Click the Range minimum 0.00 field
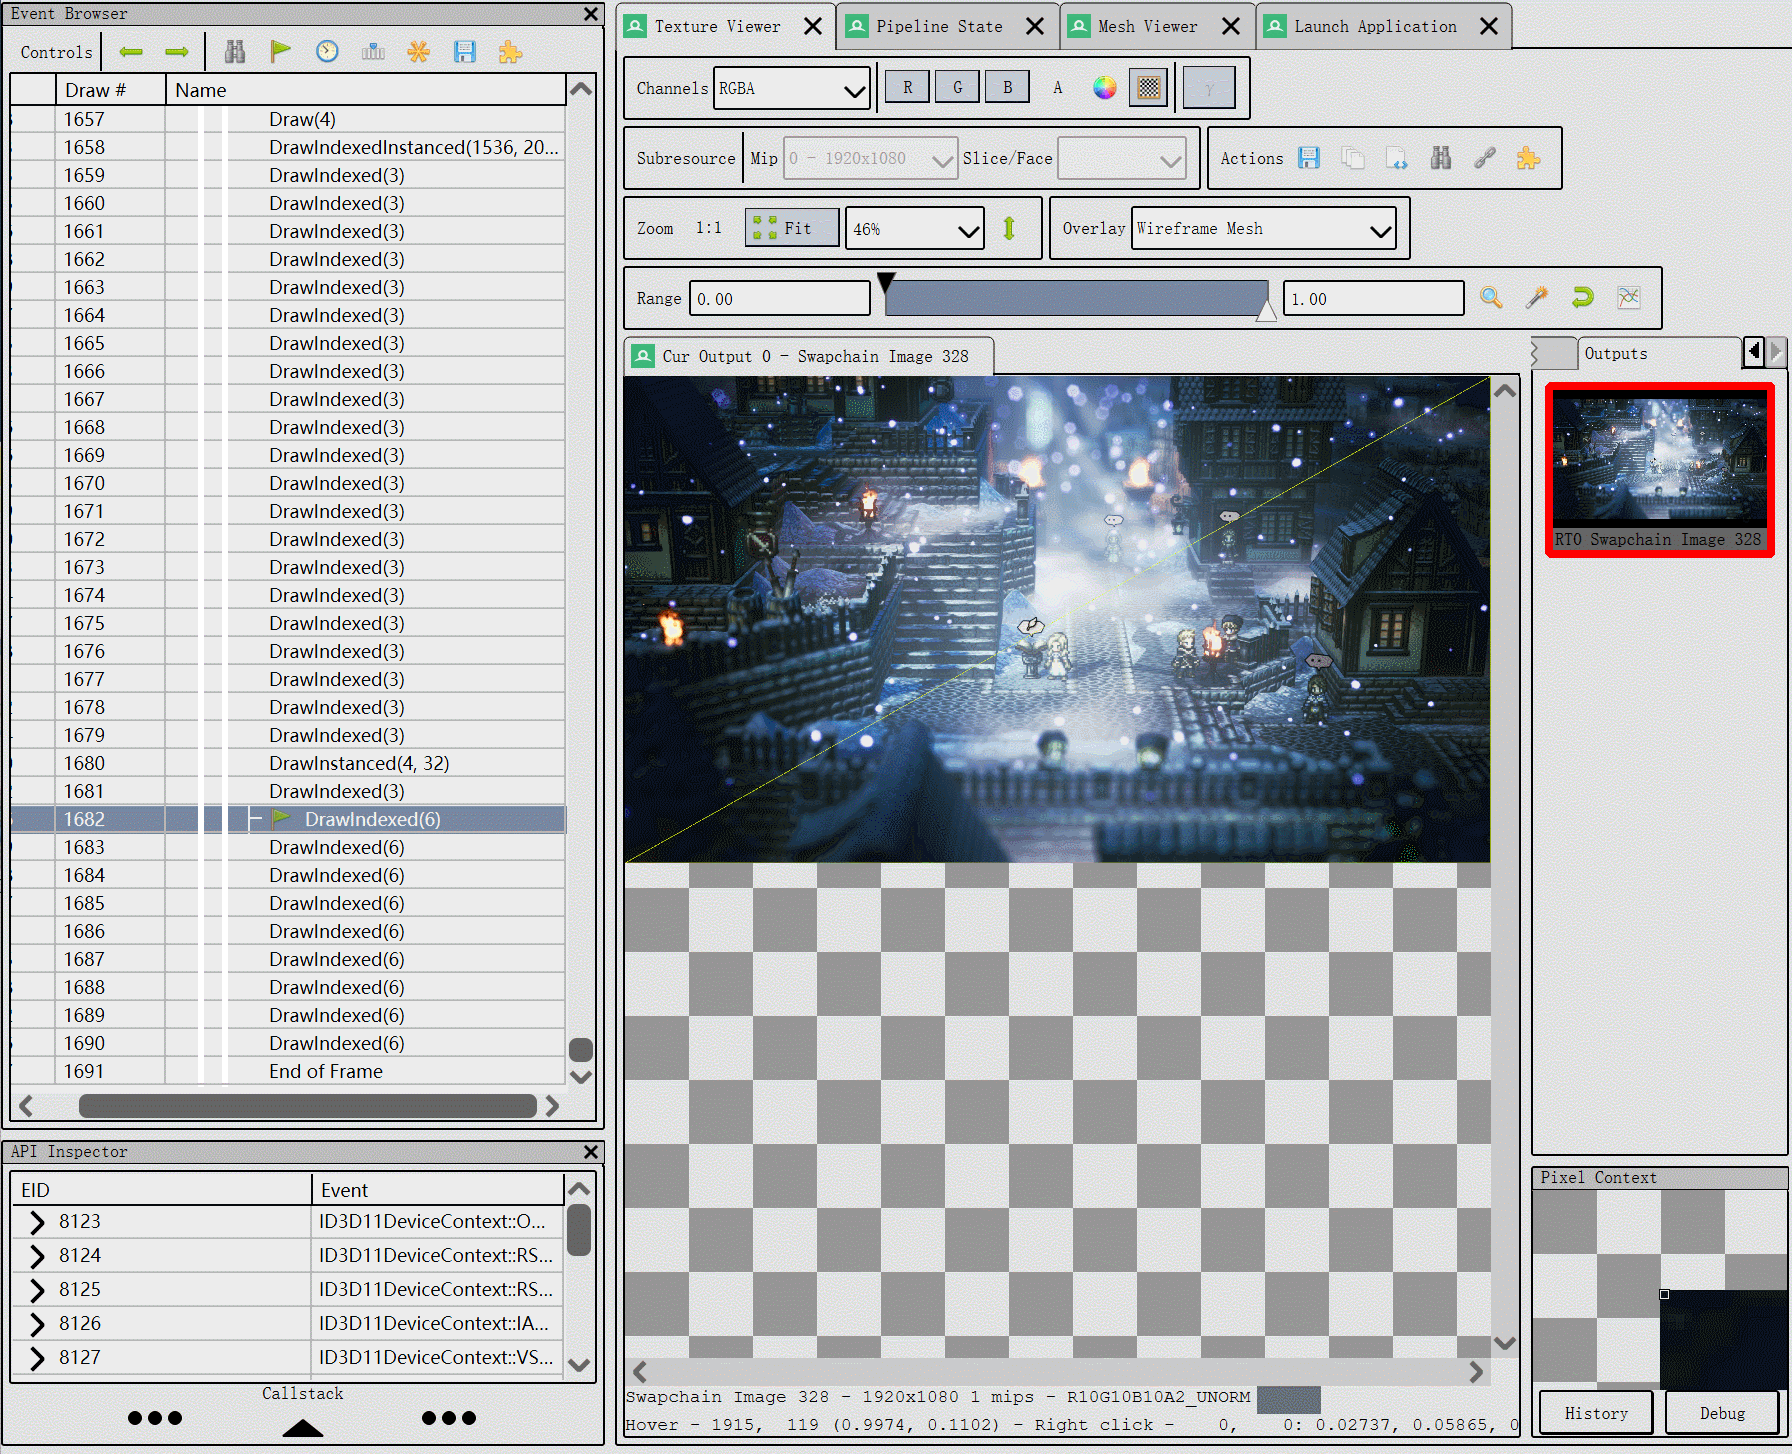Screen dimensions: 1792x1454 [780, 299]
